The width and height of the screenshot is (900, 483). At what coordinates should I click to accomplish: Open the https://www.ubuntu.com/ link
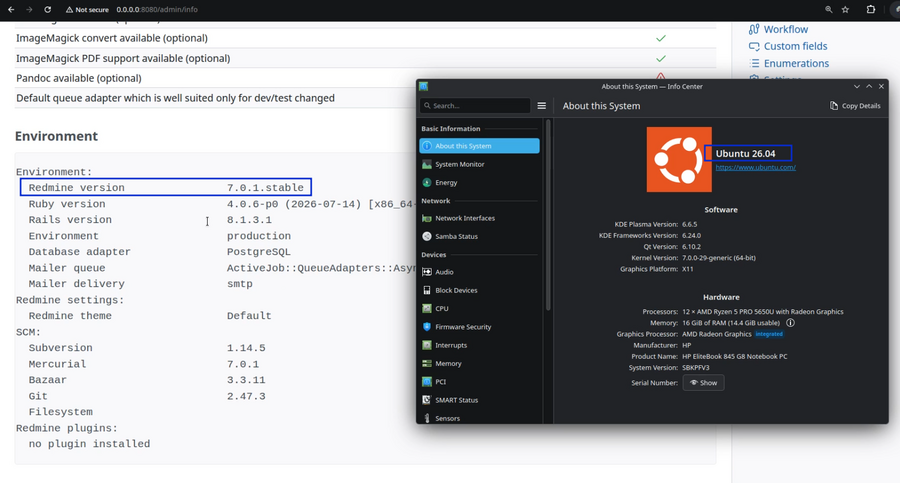pos(755,167)
